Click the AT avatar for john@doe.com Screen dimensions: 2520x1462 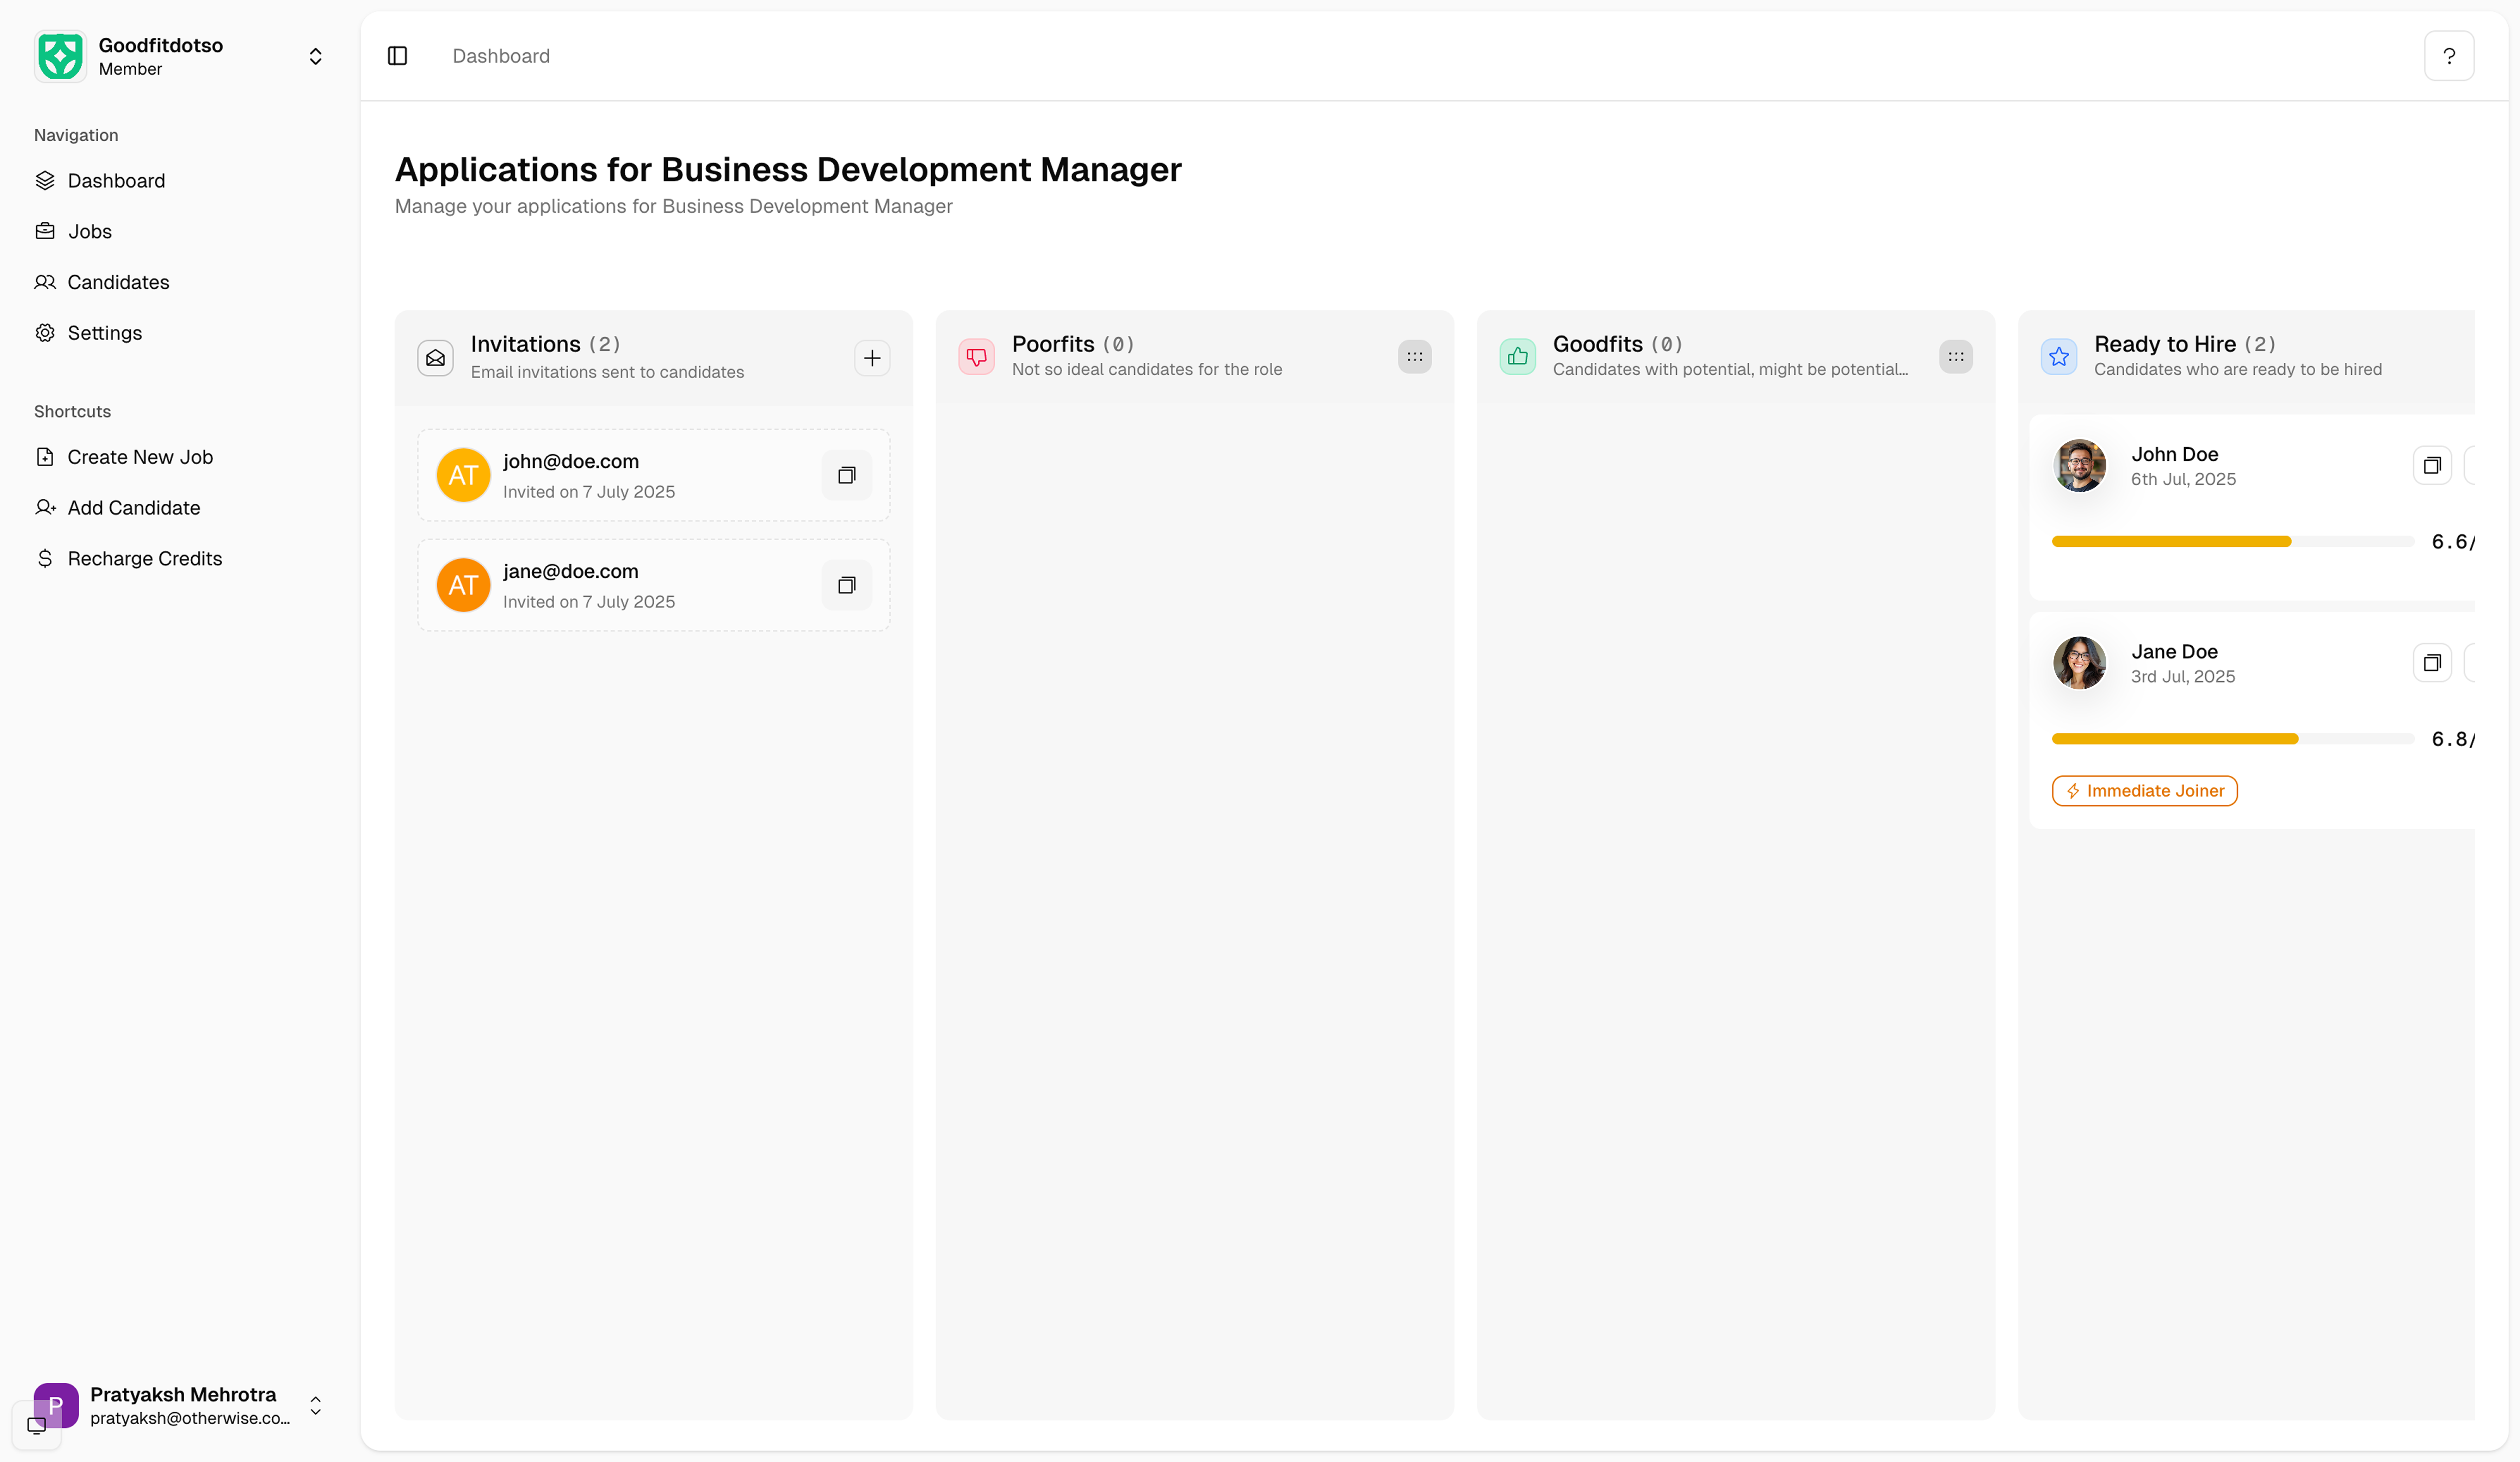[463, 475]
